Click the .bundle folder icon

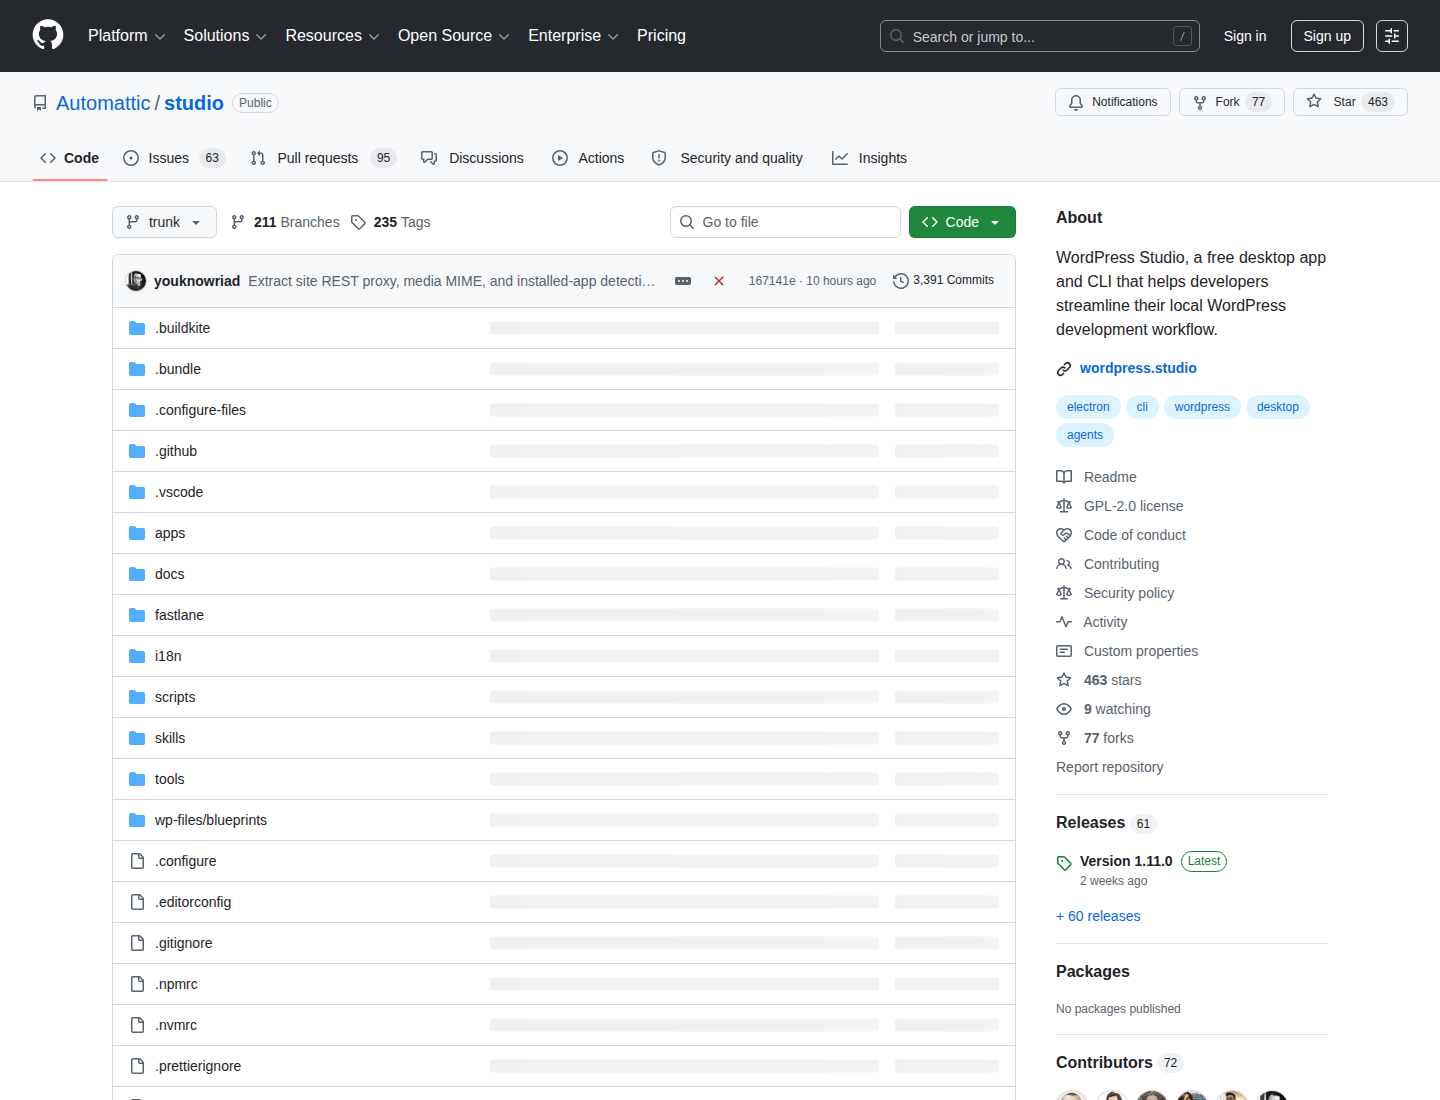137,369
